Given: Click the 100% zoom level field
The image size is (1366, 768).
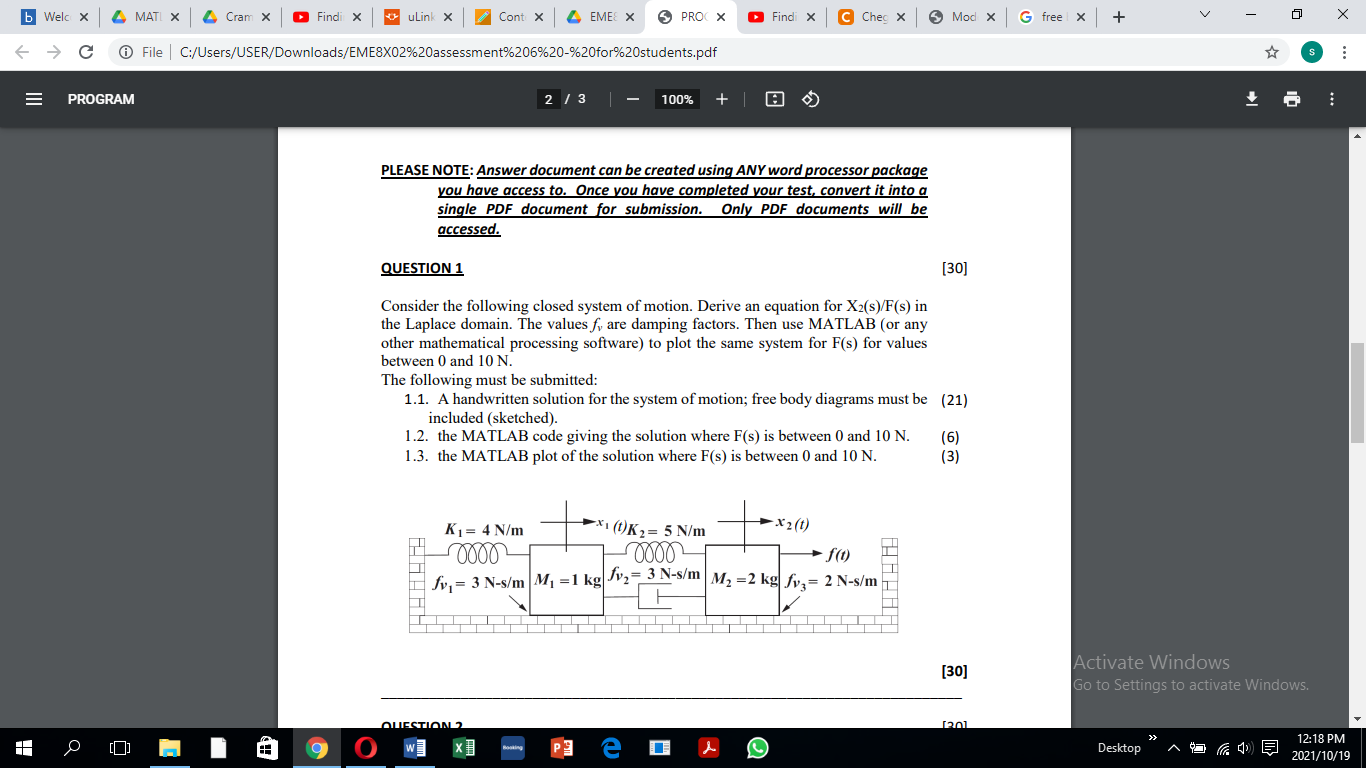Looking at the screenshot, I should point(677,99).
